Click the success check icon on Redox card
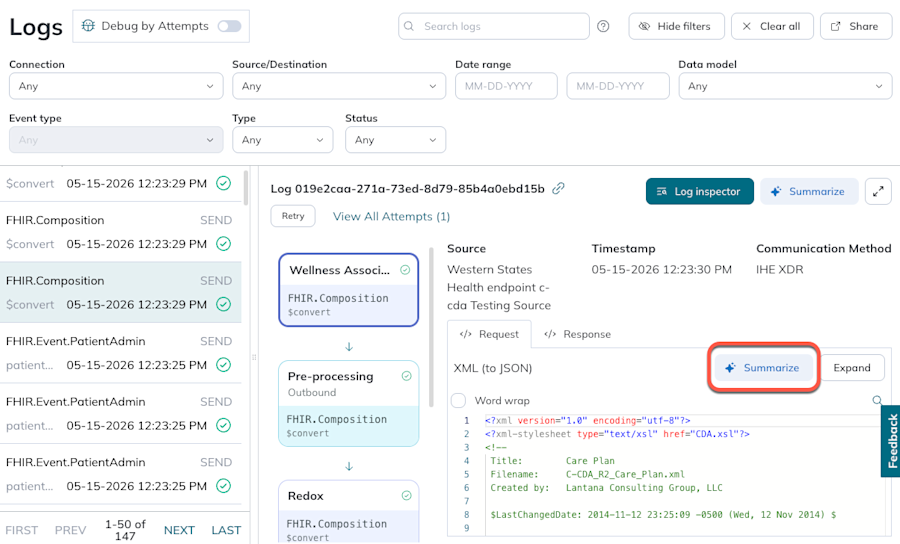 pyautogui.click(x=406, y=495)
